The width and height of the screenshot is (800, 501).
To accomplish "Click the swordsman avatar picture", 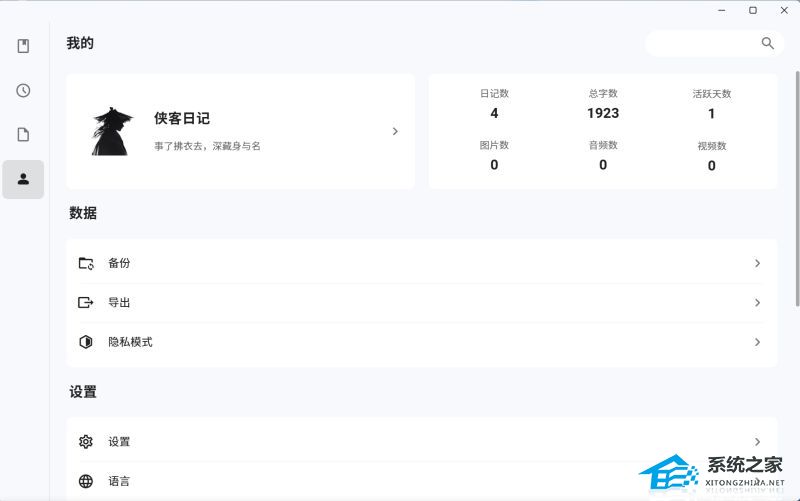I will pyautogui.click(x=112, y=131).
